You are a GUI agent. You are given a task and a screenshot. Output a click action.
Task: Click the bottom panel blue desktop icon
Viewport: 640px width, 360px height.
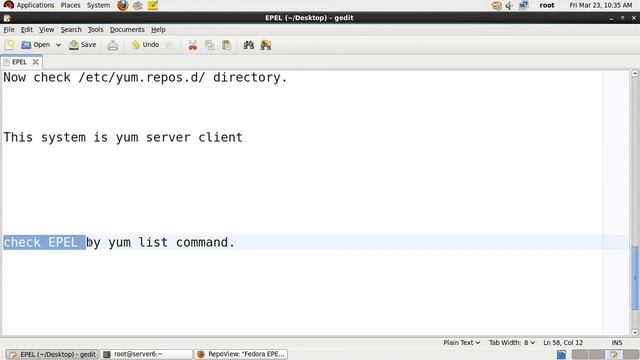pyautogui.click(x=562, y=354)
